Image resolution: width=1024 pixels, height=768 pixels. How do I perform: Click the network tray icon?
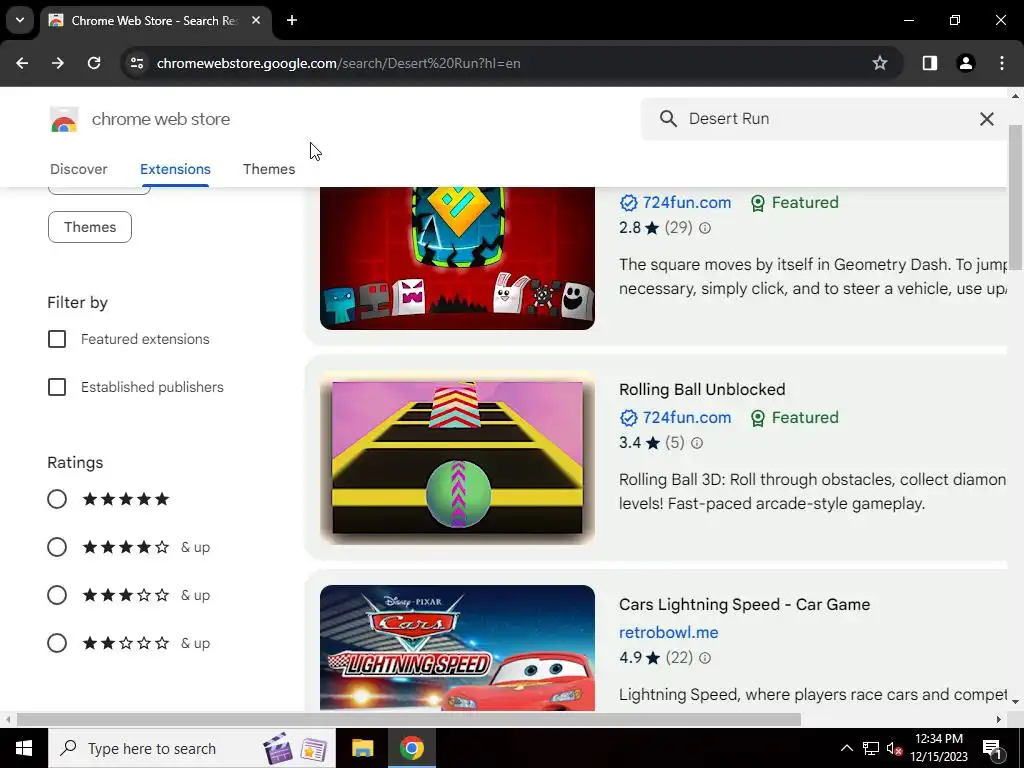871,748
